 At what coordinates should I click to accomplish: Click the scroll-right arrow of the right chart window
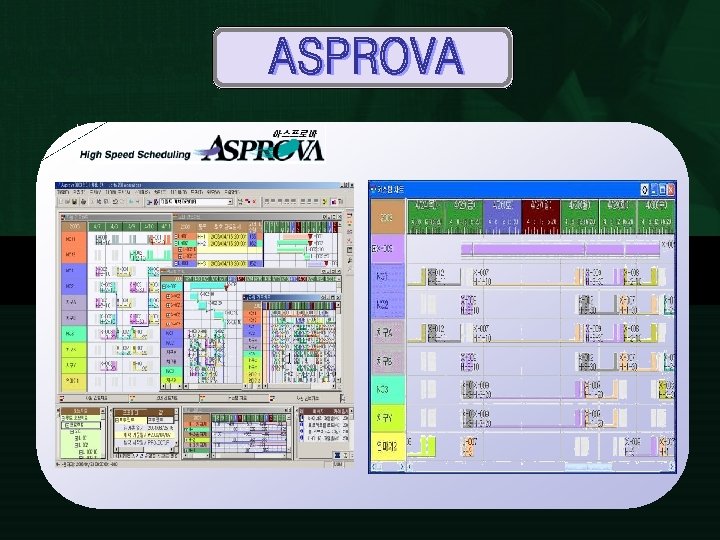[x=671, y=467]
